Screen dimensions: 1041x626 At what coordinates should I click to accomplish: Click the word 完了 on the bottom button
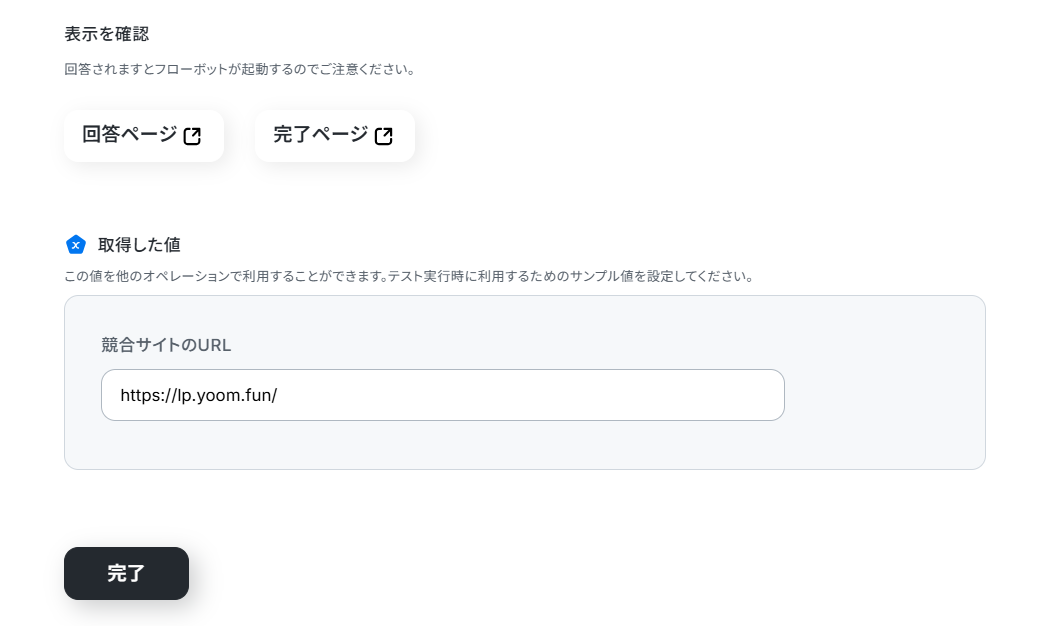tap(126, 574)
